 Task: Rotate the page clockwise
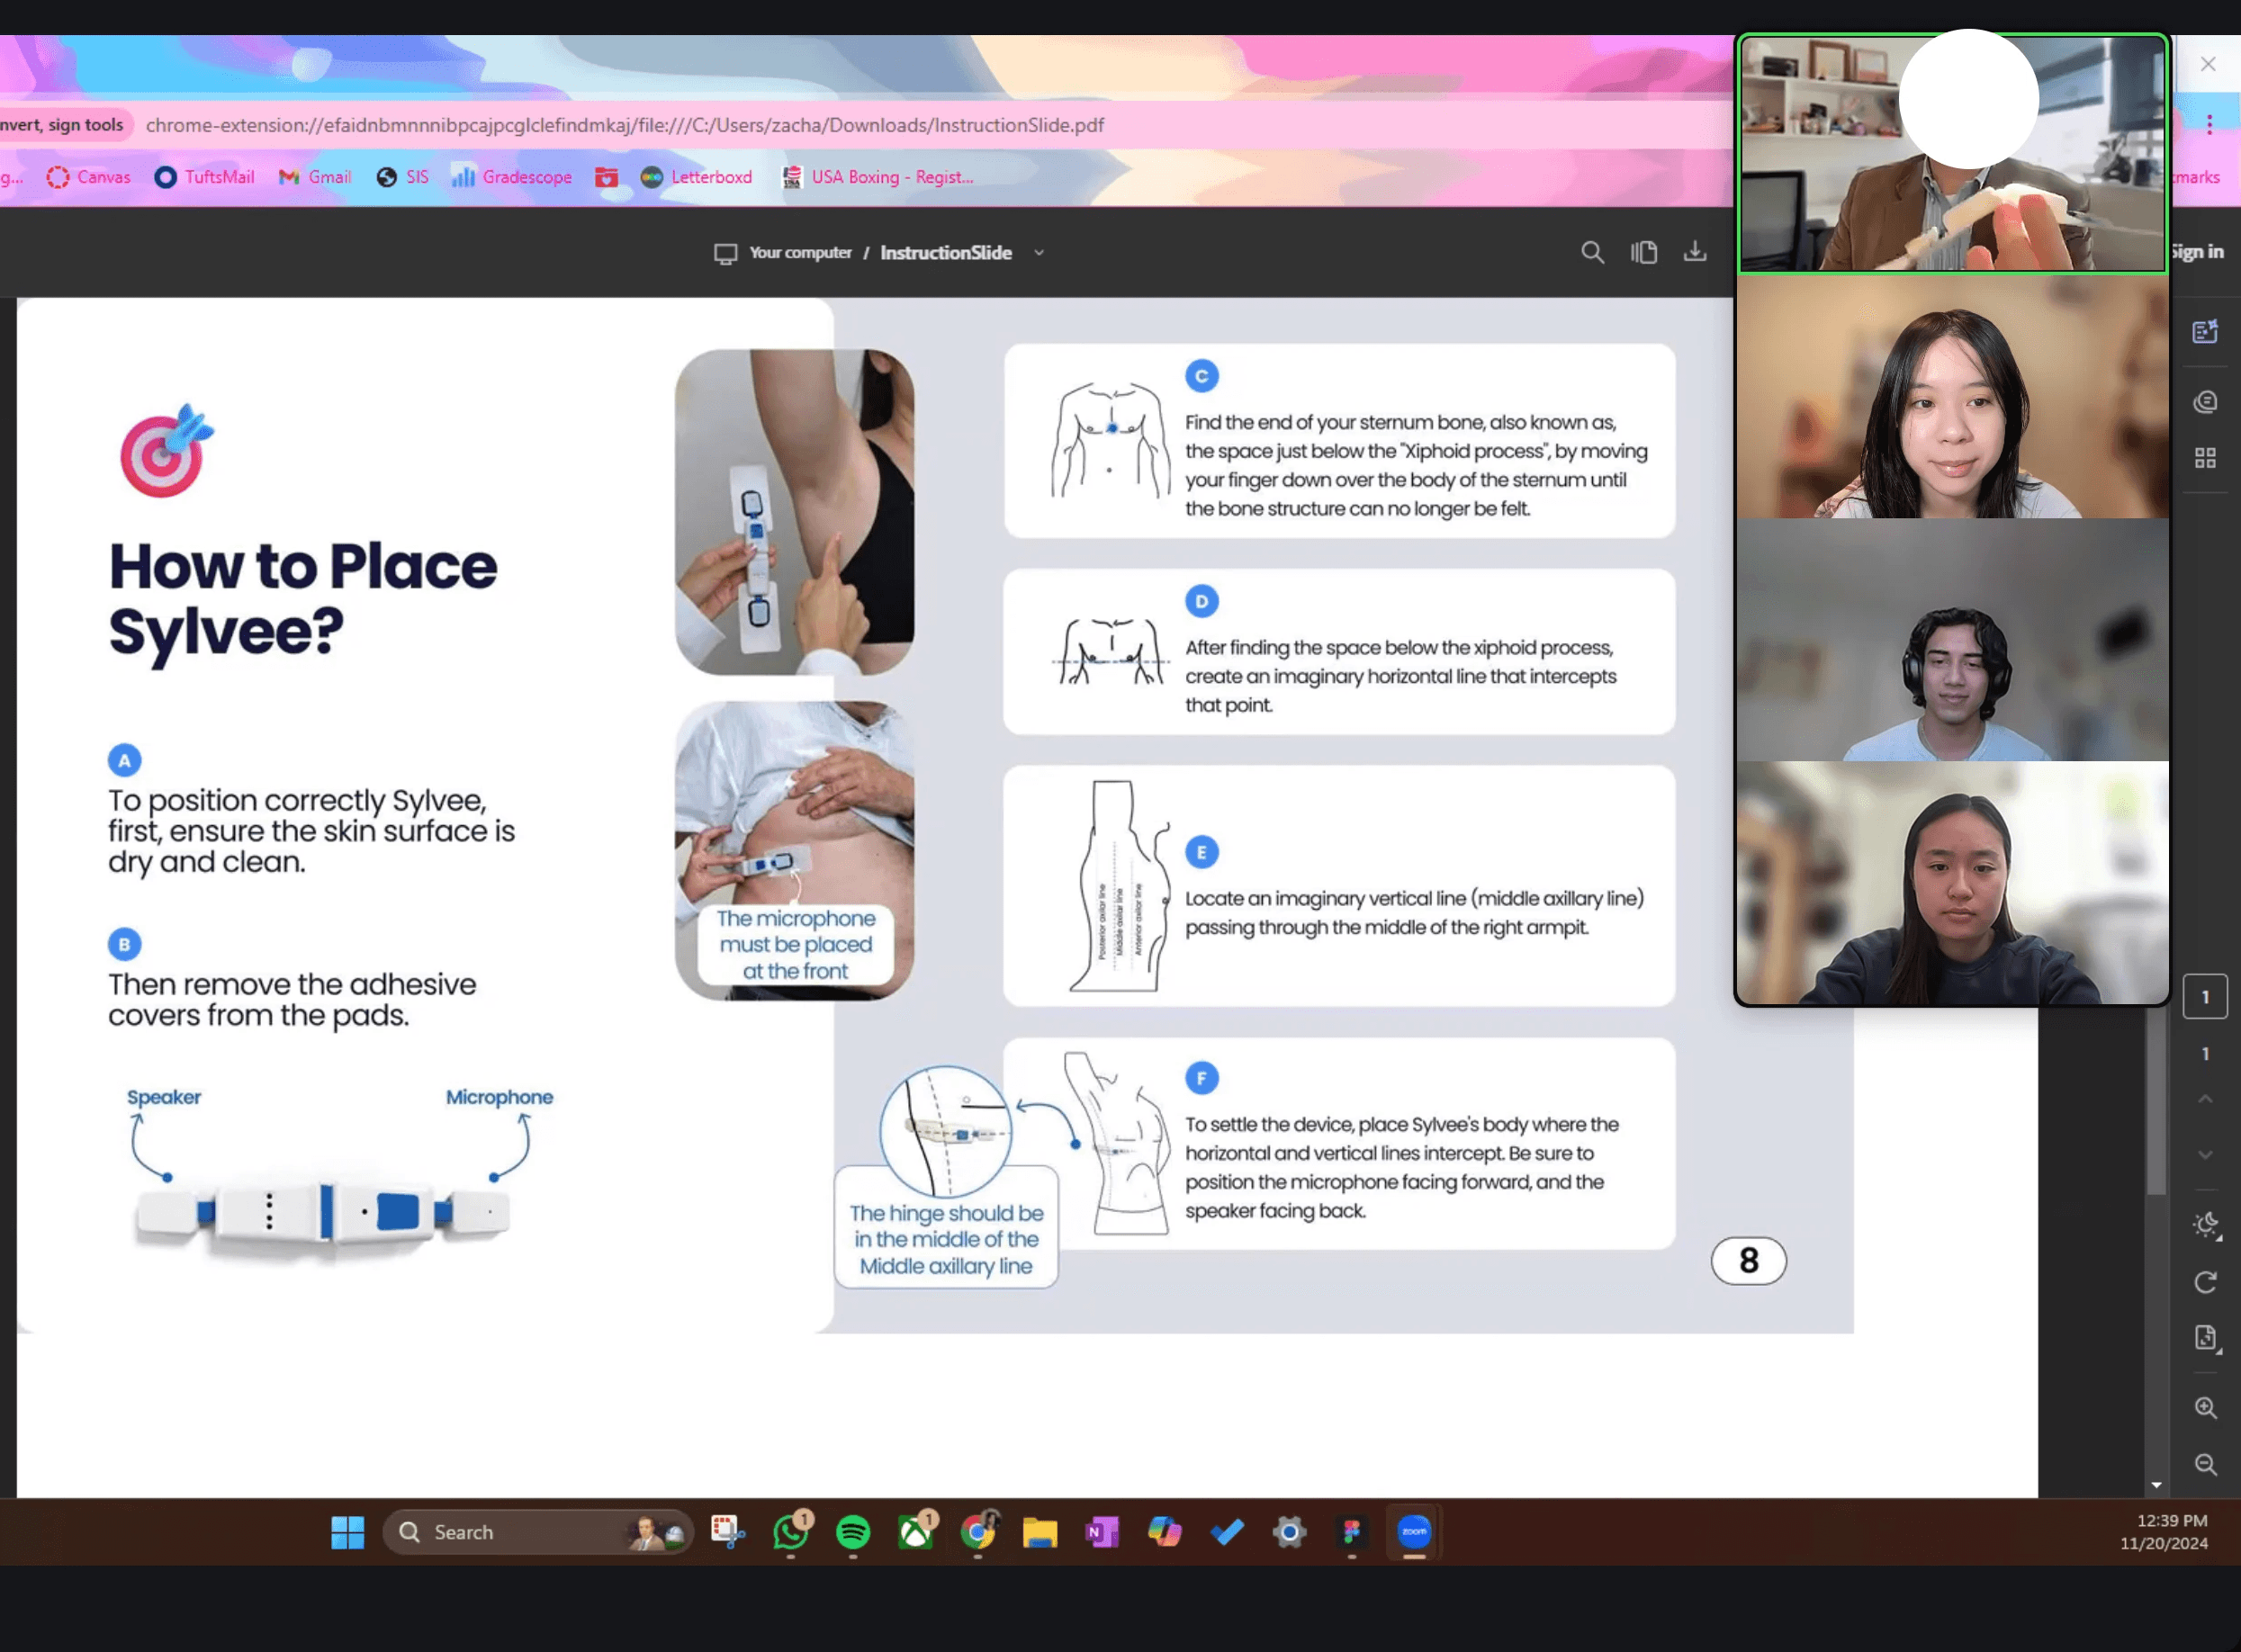[x=2205, y=1282]
